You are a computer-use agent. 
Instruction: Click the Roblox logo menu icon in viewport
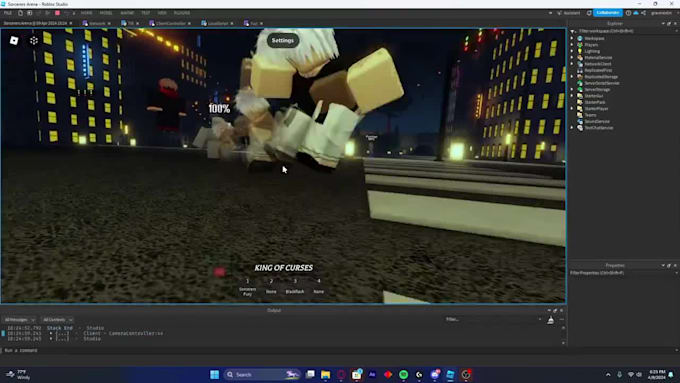[x=14, y=40]
